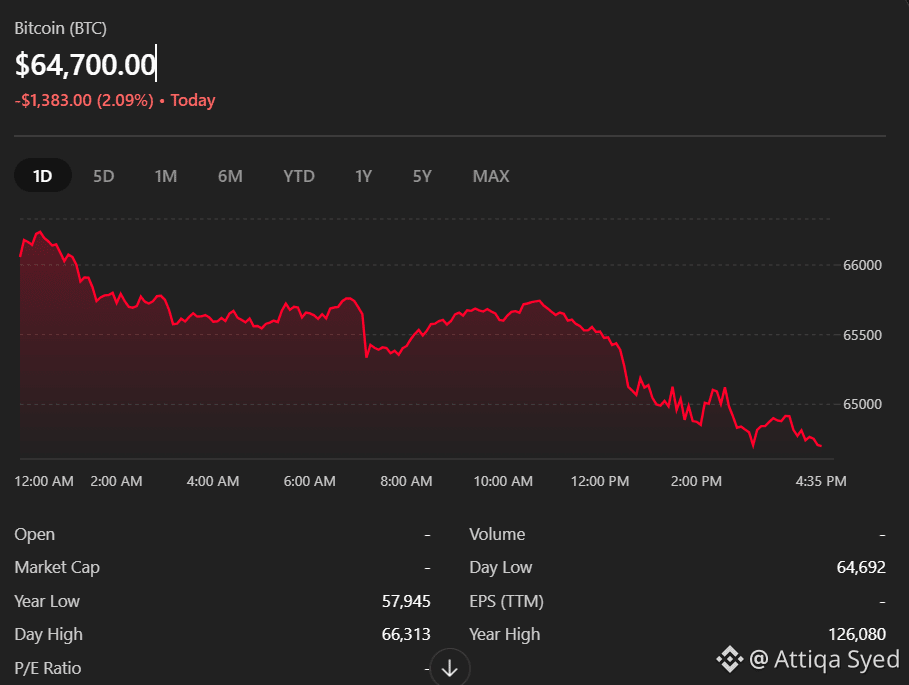
Task: Click the Year Low value 57,945
Action: pos(406,602)
